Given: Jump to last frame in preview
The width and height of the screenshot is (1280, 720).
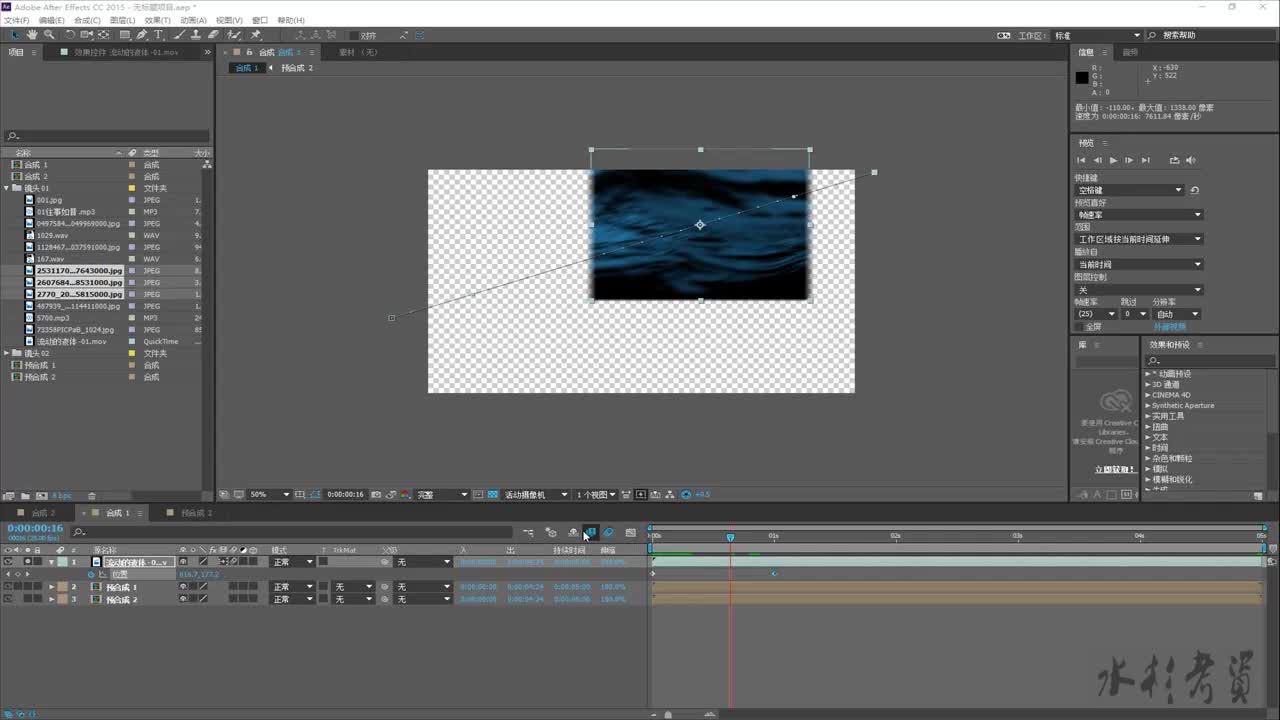Looking at the screenshot, I should coord(1146,160).
